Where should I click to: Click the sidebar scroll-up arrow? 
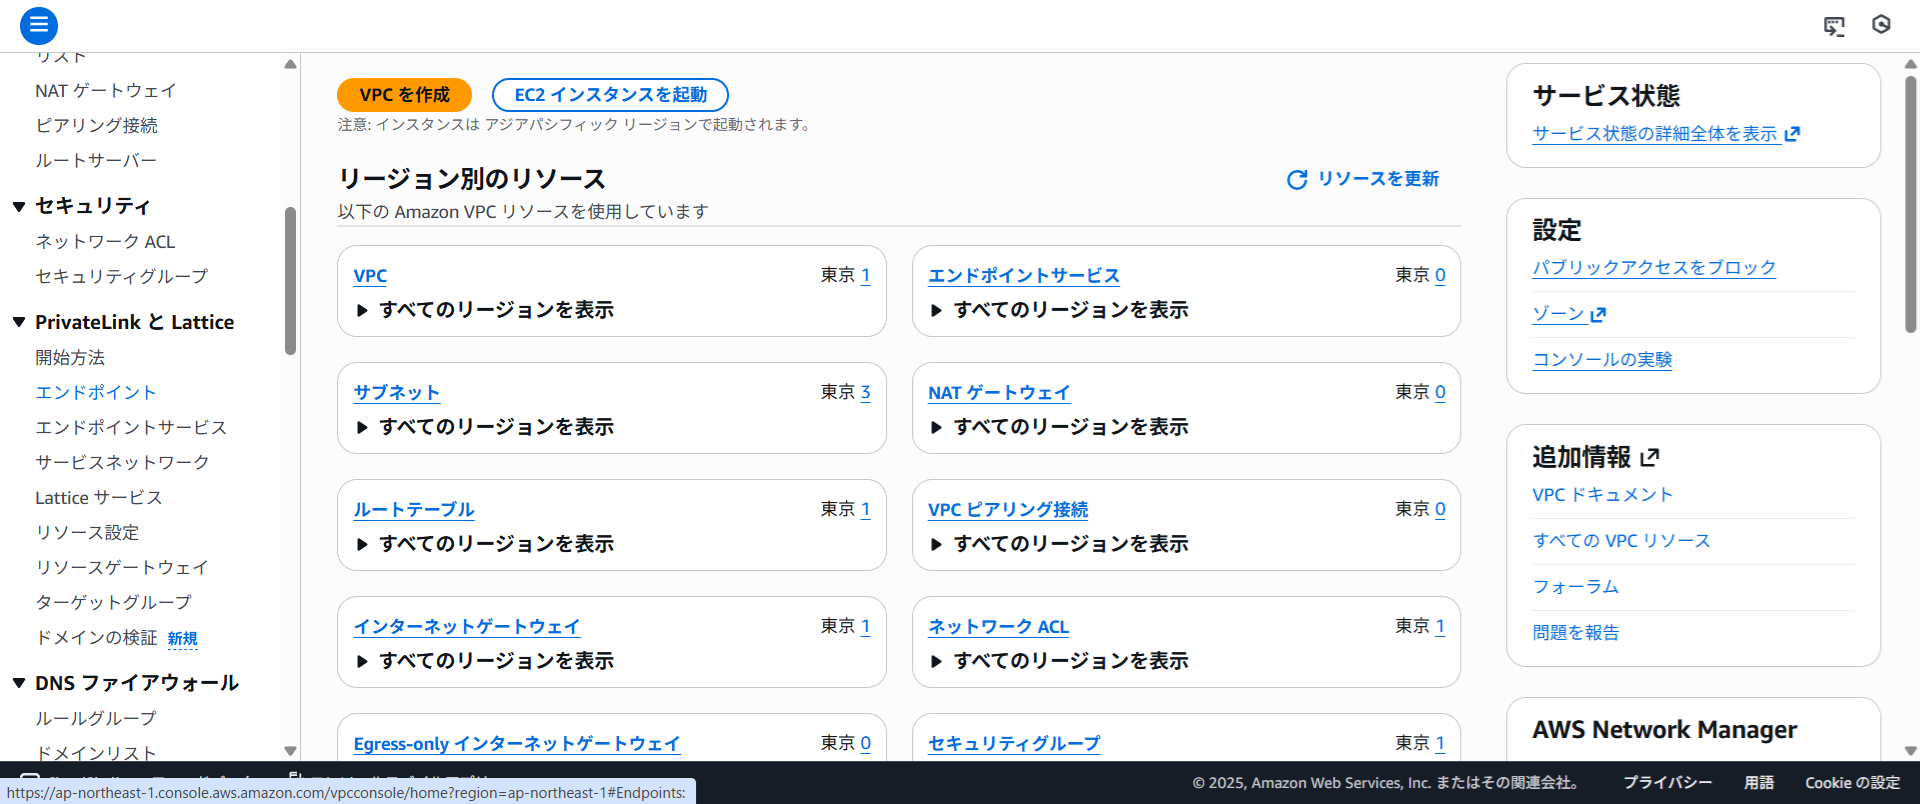click(x=290, y=64)
